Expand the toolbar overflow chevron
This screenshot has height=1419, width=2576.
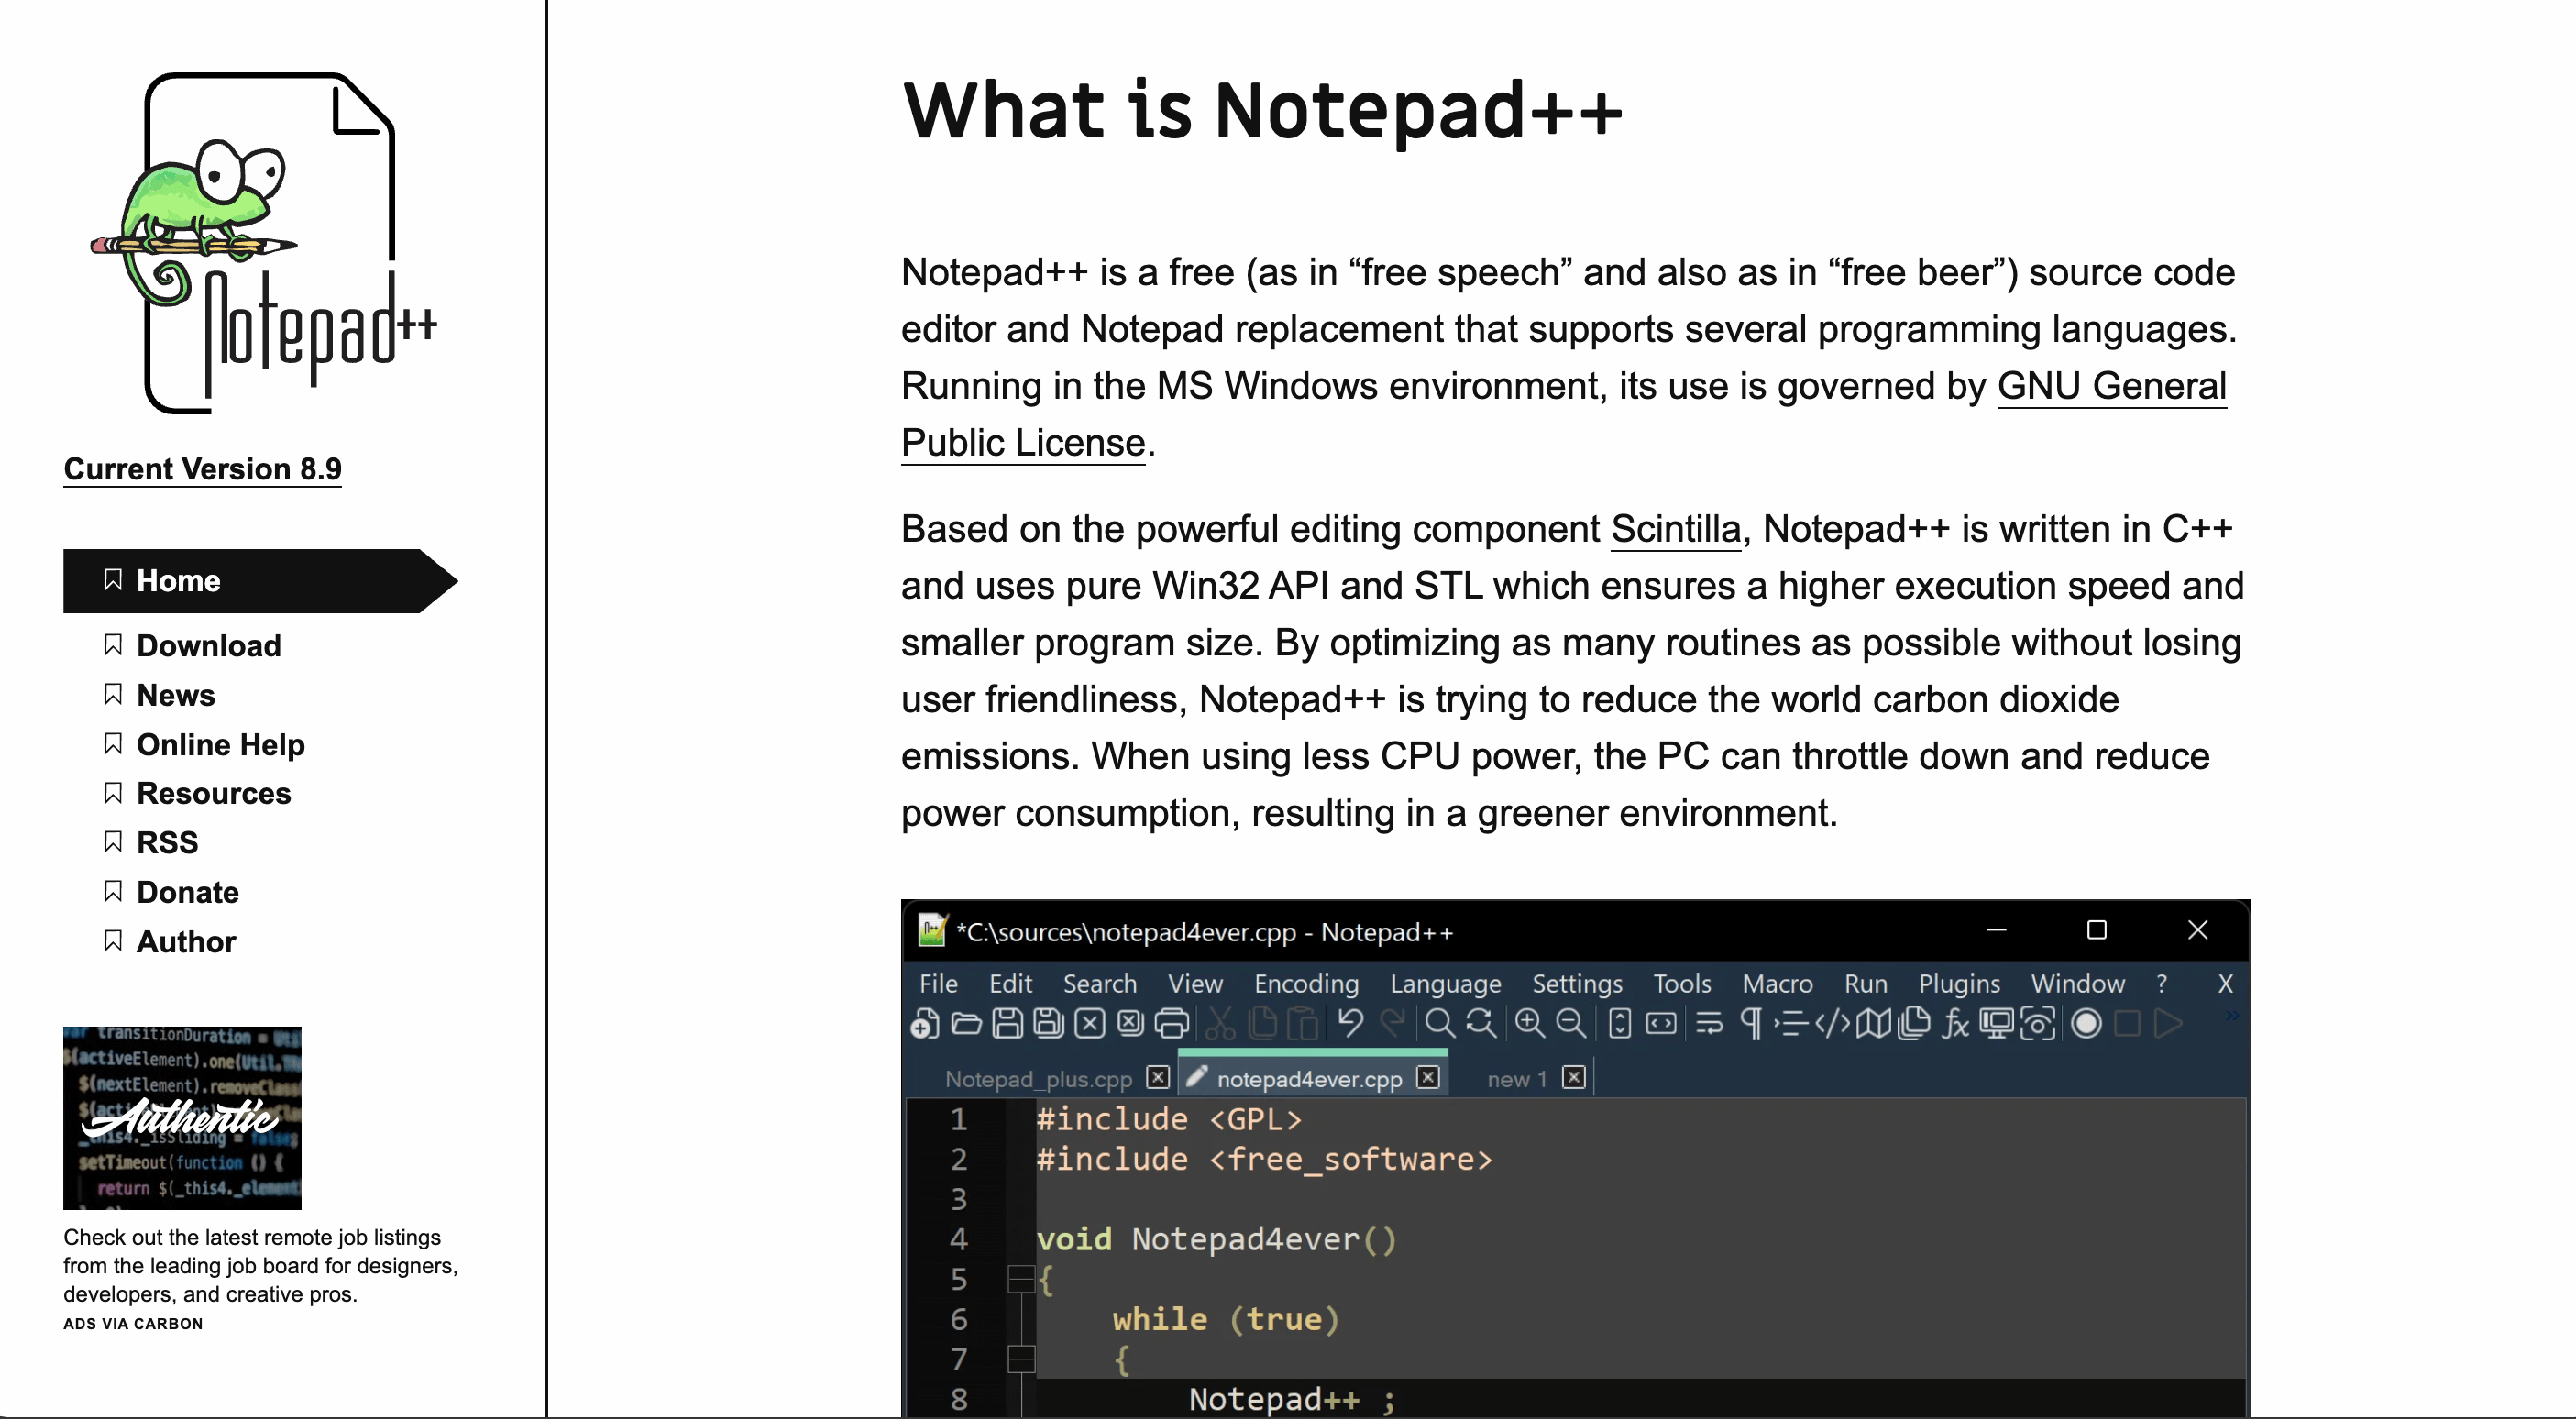click(2231, 1018)
